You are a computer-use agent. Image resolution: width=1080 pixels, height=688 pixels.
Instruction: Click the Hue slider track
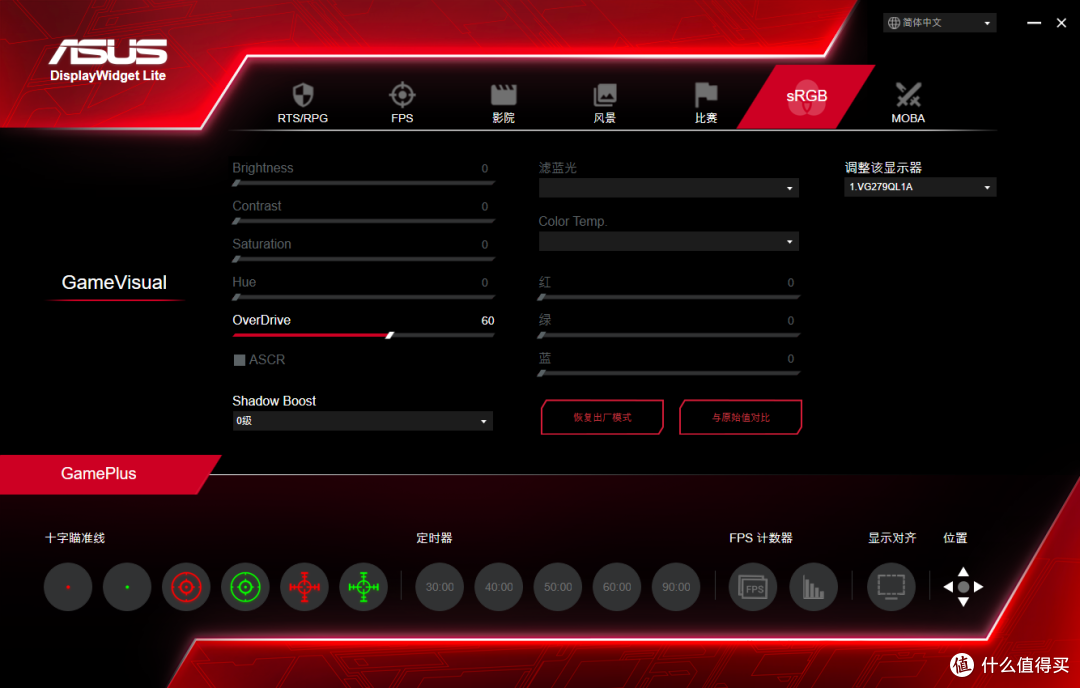tap(364, 298)
